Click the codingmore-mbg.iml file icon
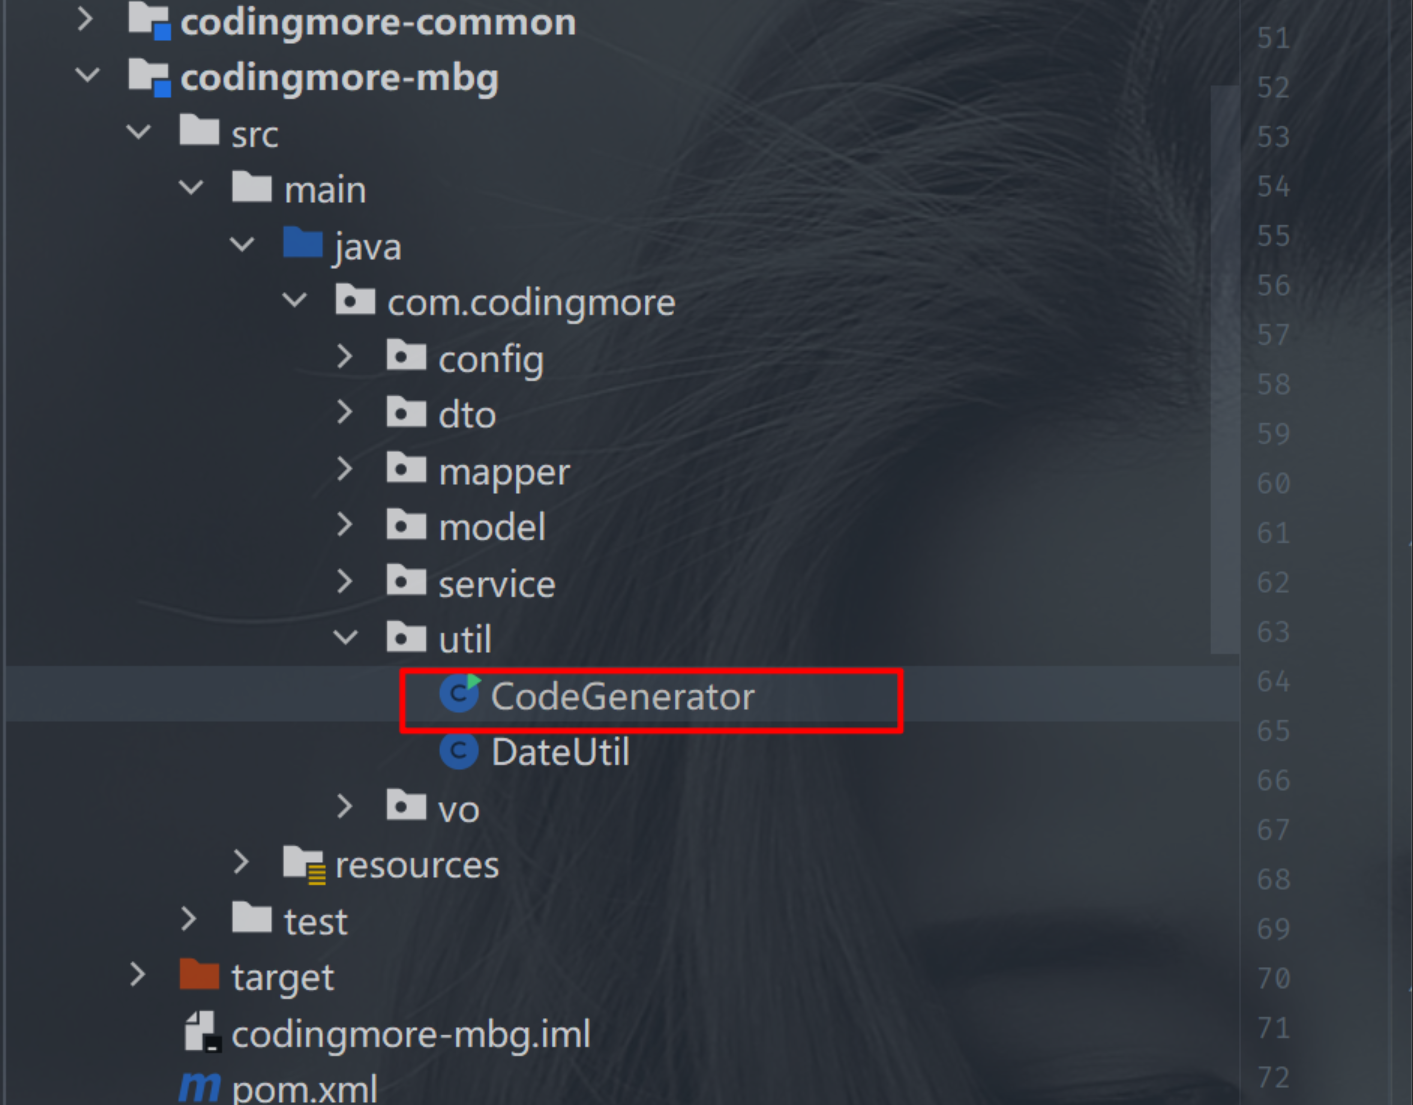1413x1105 pixels. (x=202, y=1032)
